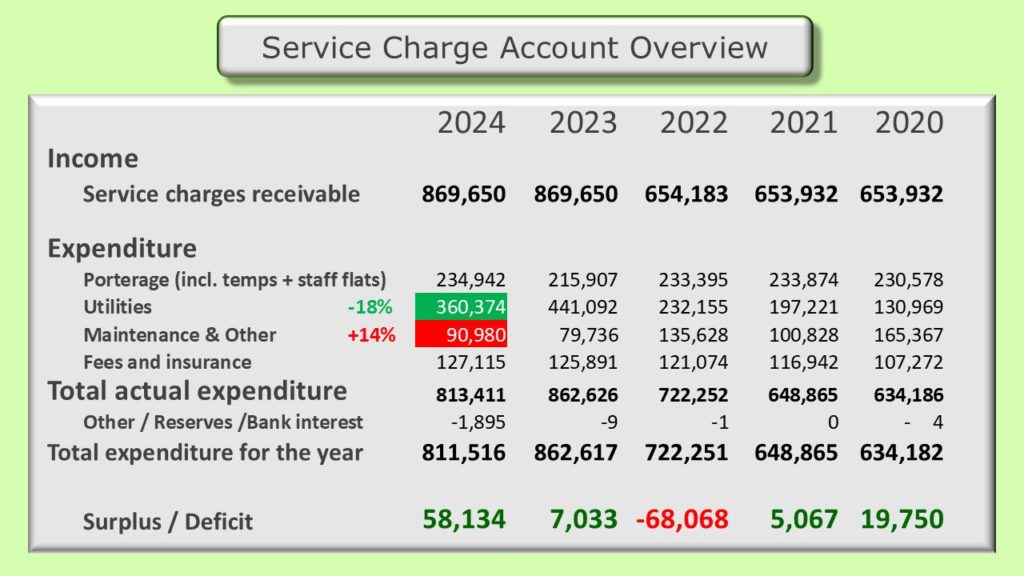The height and width of the screenshot is (576, 1024).
Task: Click the Total actual expenditure heading
Action: 197,392
